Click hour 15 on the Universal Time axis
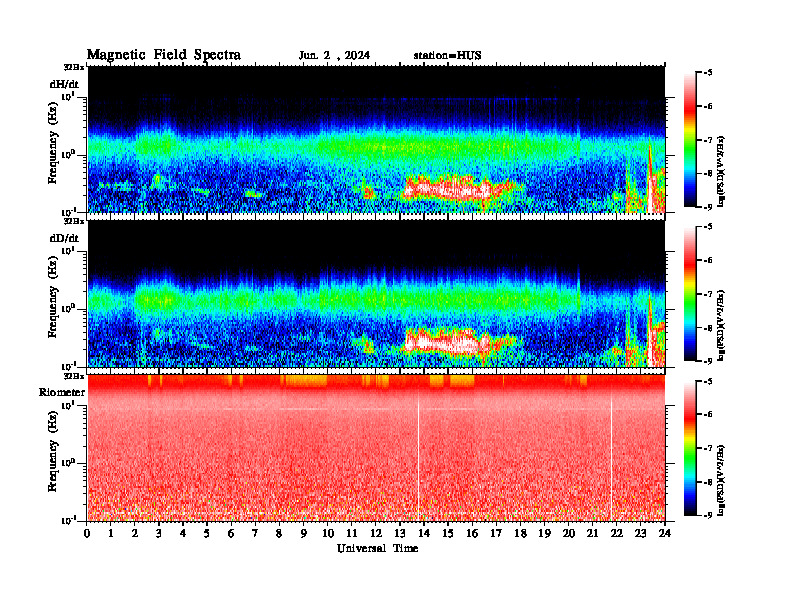 tap(448, 534)
